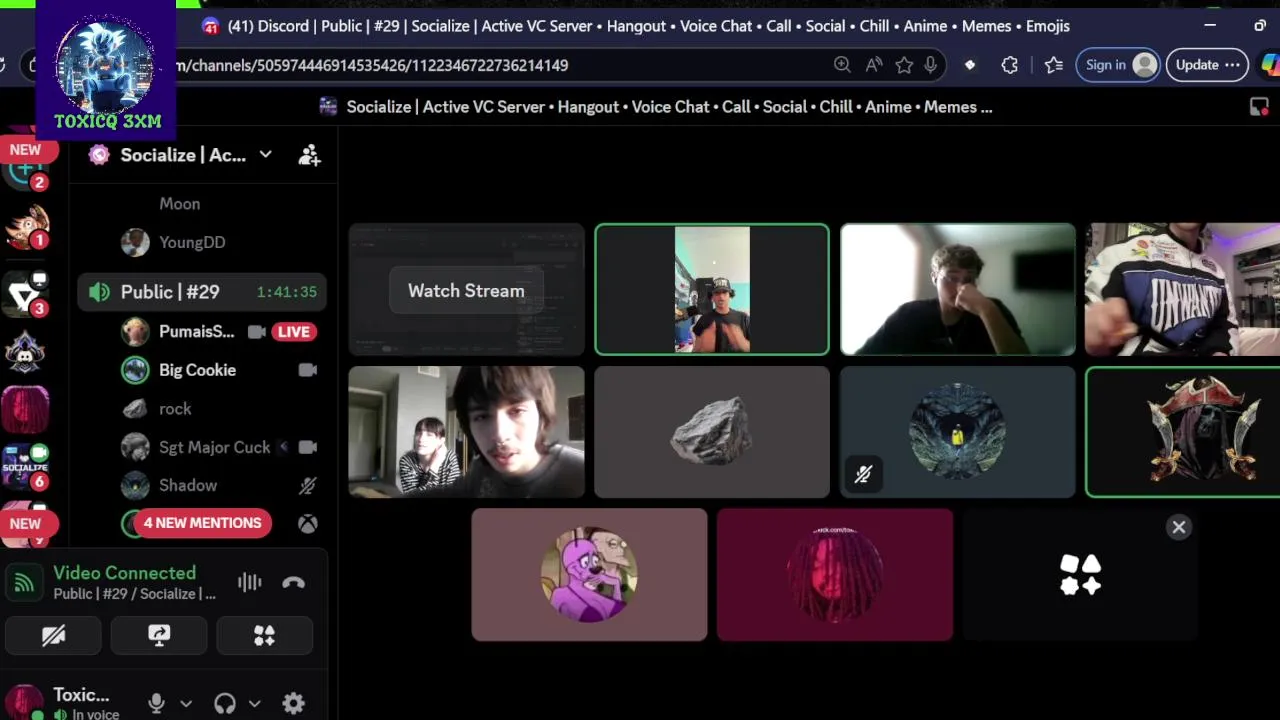Open server icon with 3 badge
This screenshot has height=720, width=1280.
[25, 294]
